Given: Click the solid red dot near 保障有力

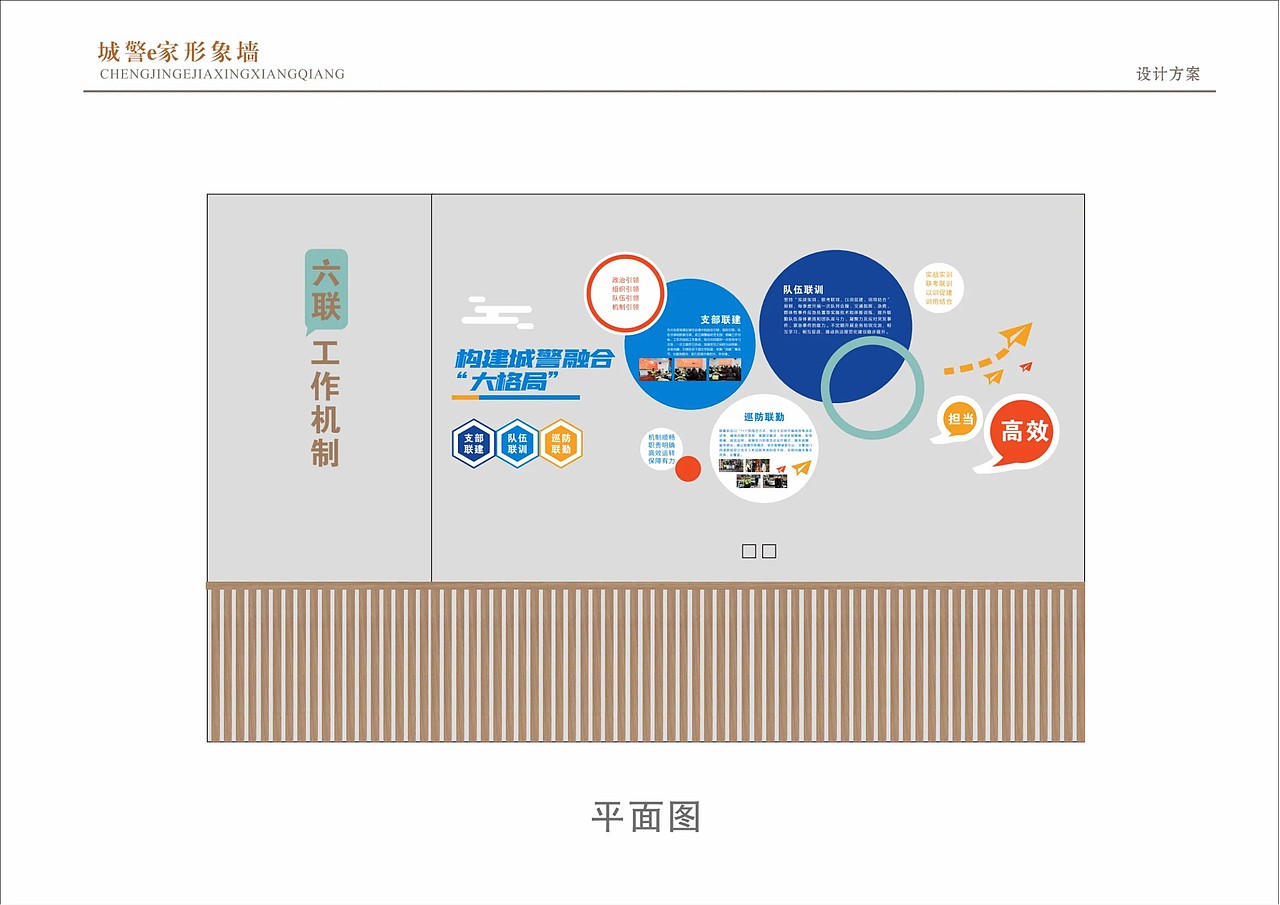Looking at the screenshot, I should point(687,469).
